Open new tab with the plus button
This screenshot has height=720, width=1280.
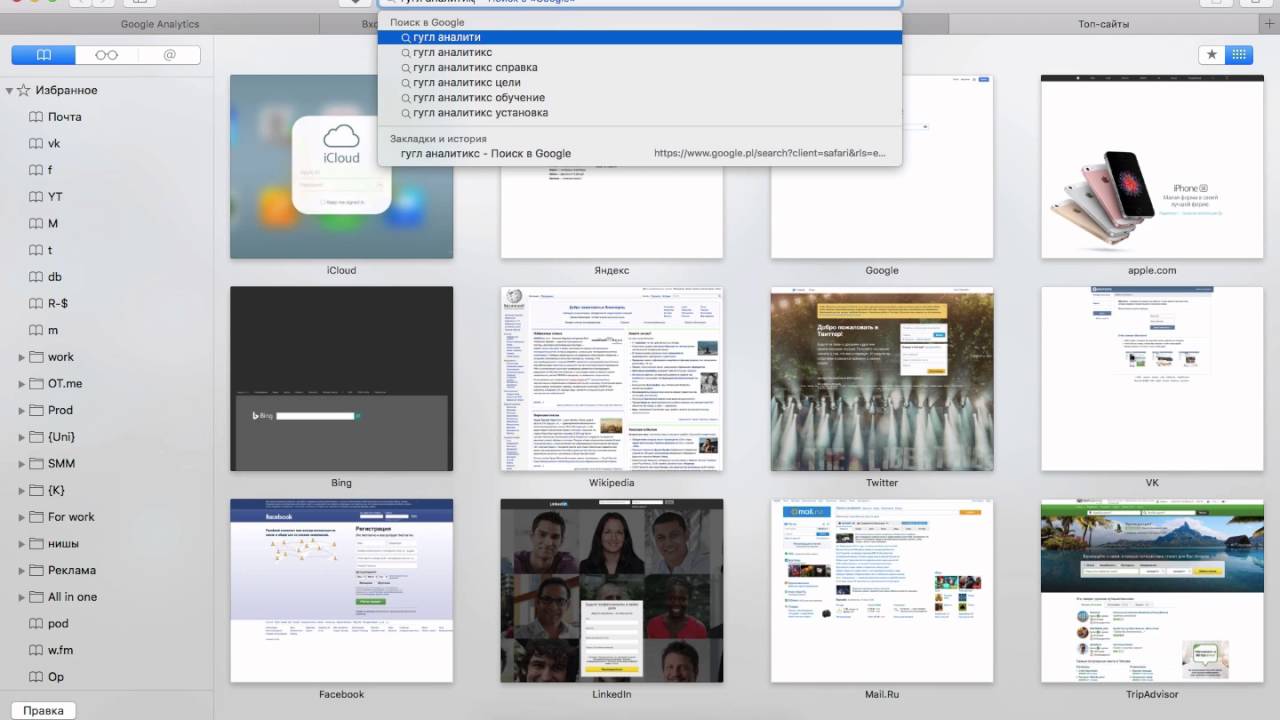1270,23
